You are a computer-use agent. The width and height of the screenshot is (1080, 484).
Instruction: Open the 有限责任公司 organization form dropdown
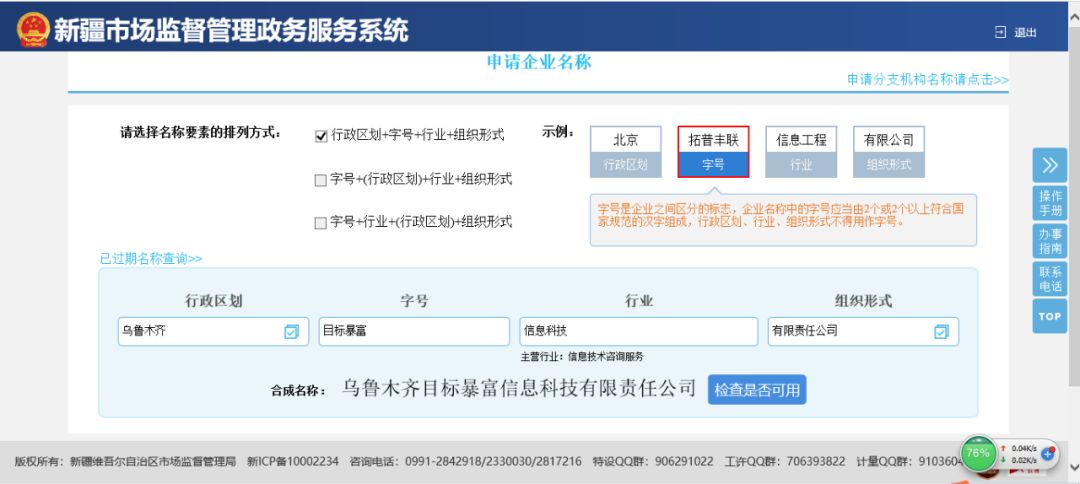tap(850, 332)
